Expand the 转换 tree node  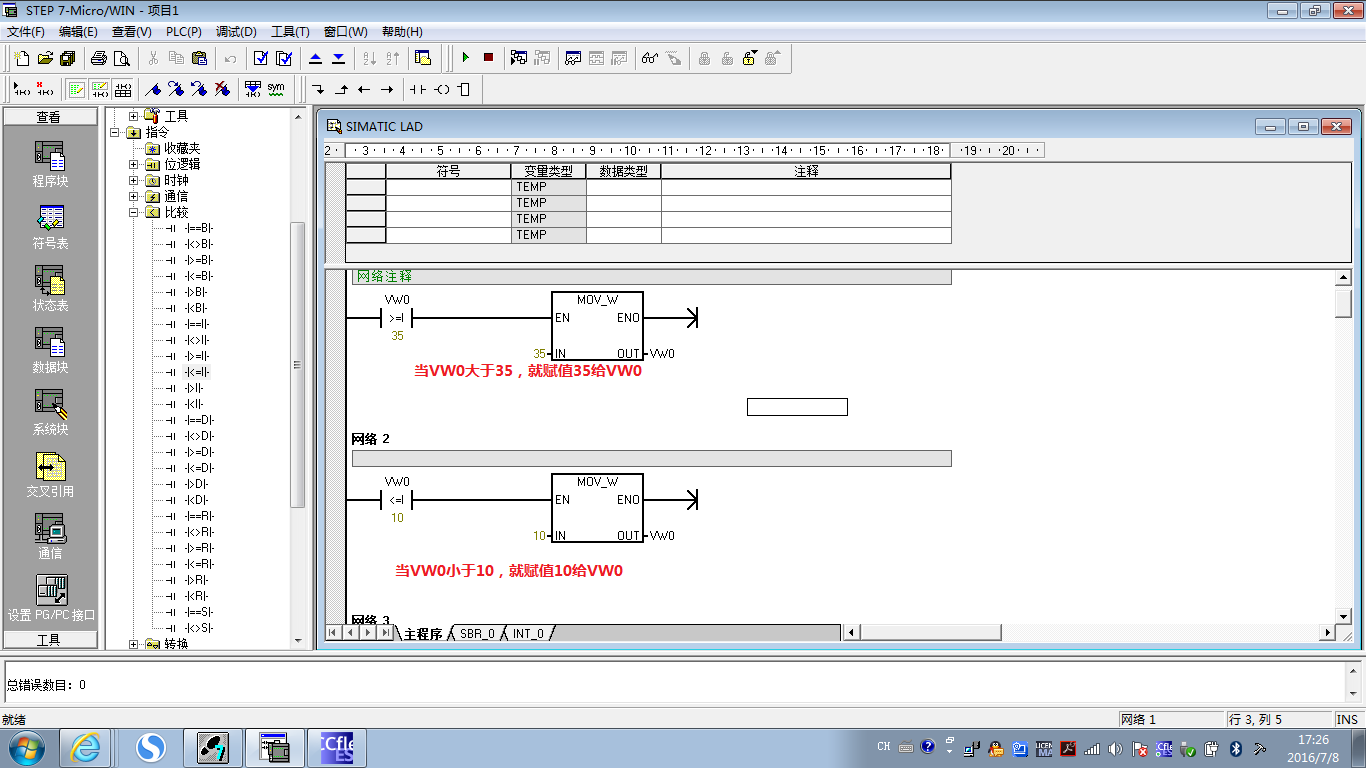tap(134, 644)
